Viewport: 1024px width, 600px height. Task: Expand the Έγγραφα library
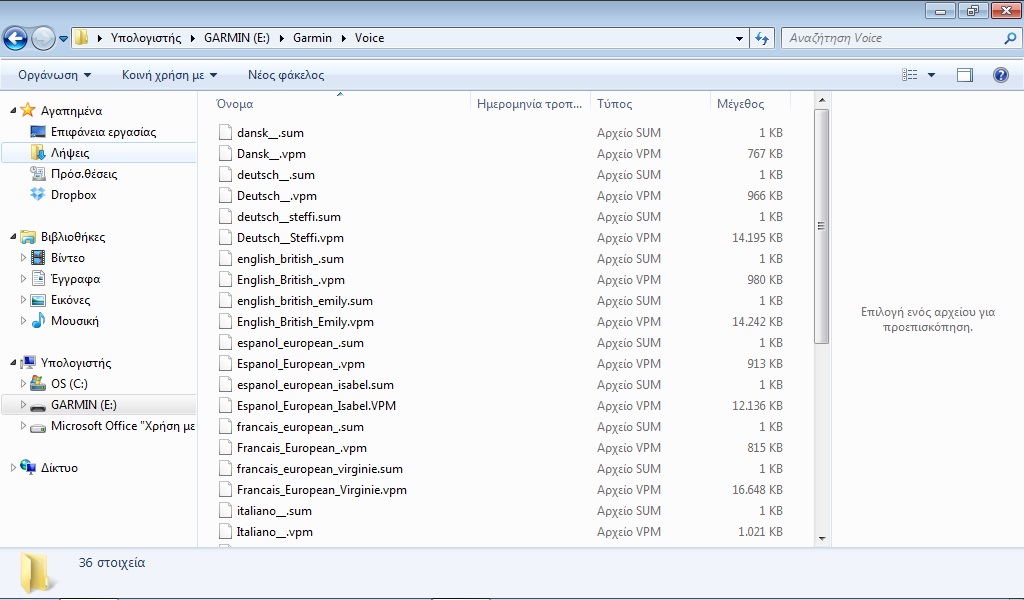24,279
